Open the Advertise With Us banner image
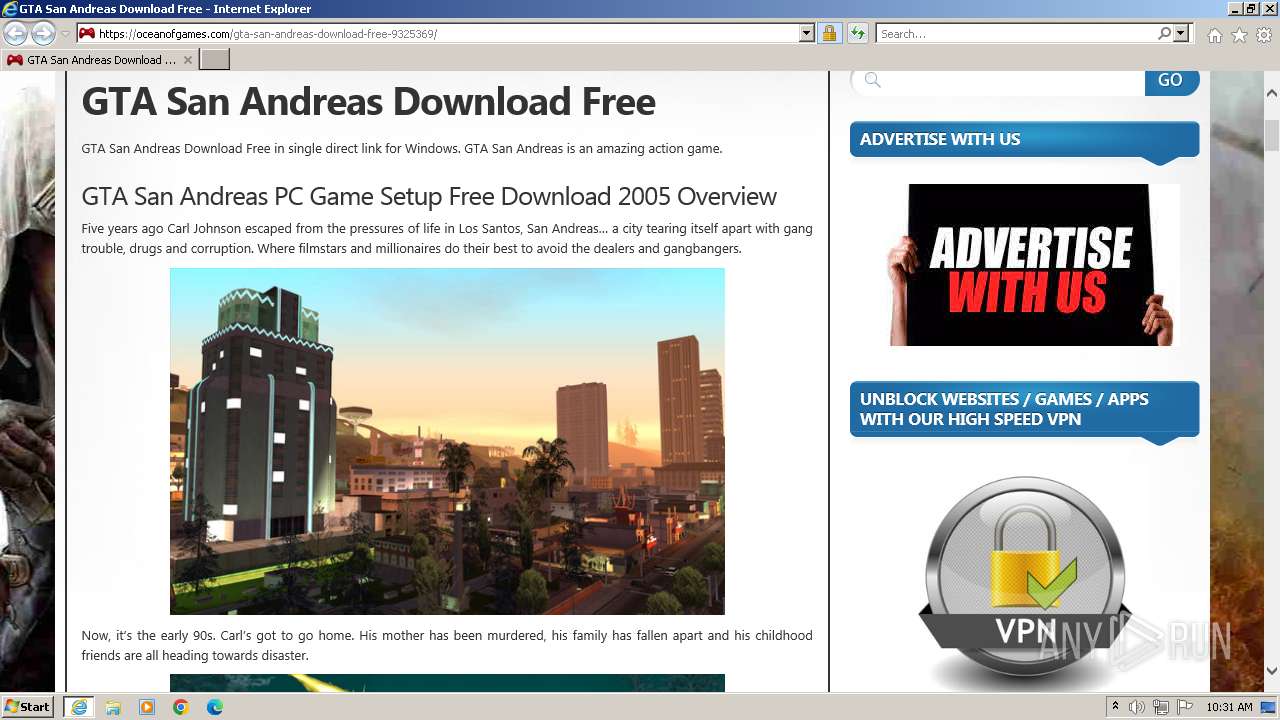Image resolution: width=1280 pixels, height=720 pixels. click(x=1034, y=265)
